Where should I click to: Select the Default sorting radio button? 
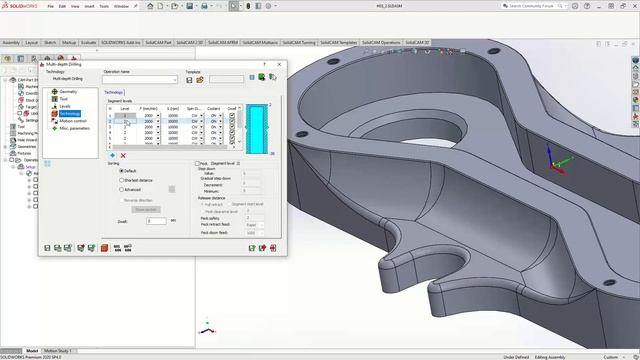(121, 171)
